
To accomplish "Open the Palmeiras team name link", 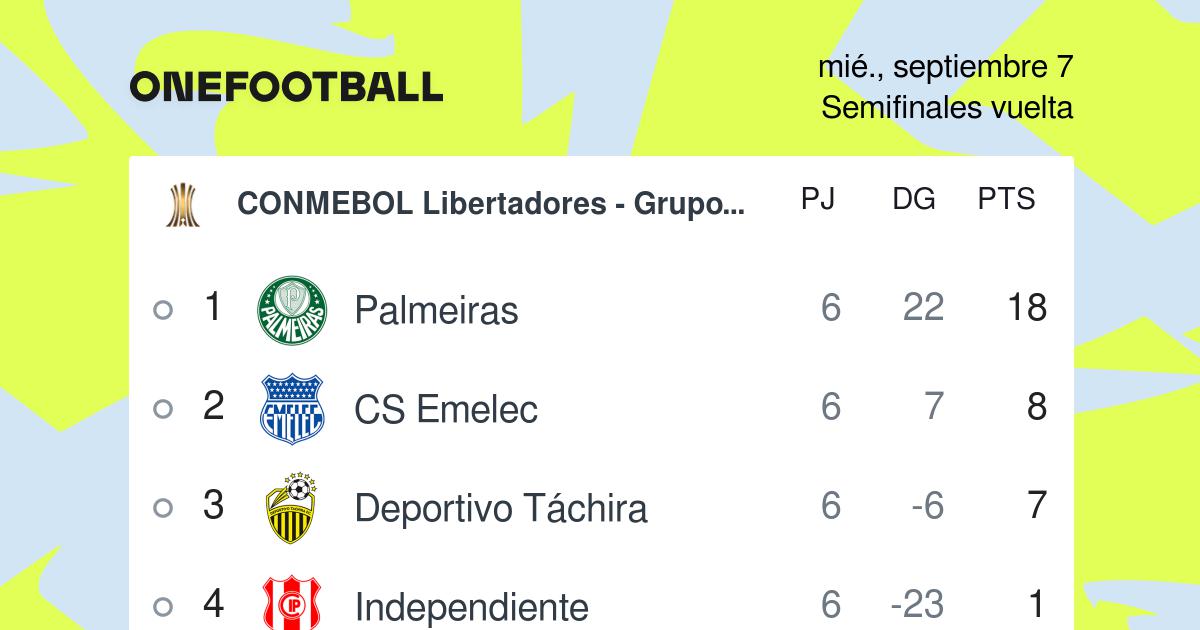I will coord(436,310).
